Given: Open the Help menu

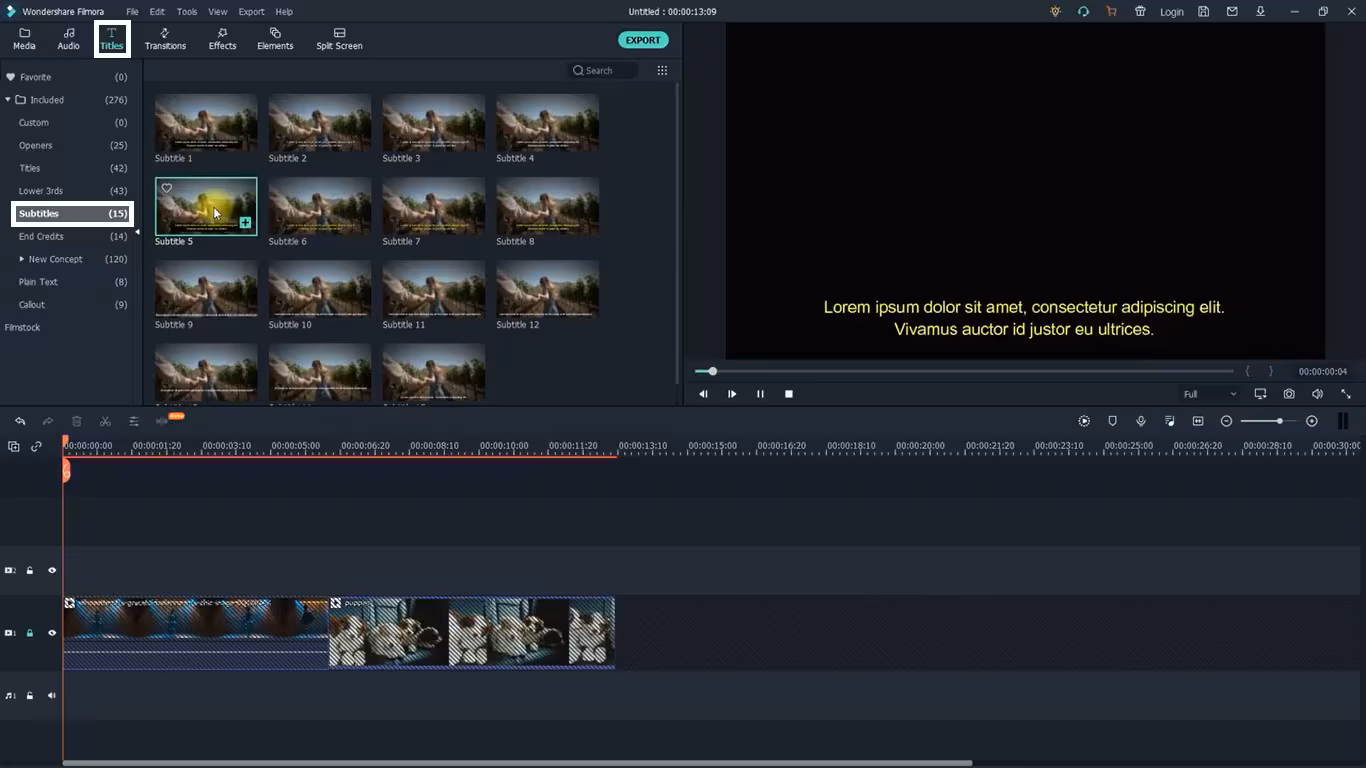Looking at the screenshot, I should click(x=284, y=12).
